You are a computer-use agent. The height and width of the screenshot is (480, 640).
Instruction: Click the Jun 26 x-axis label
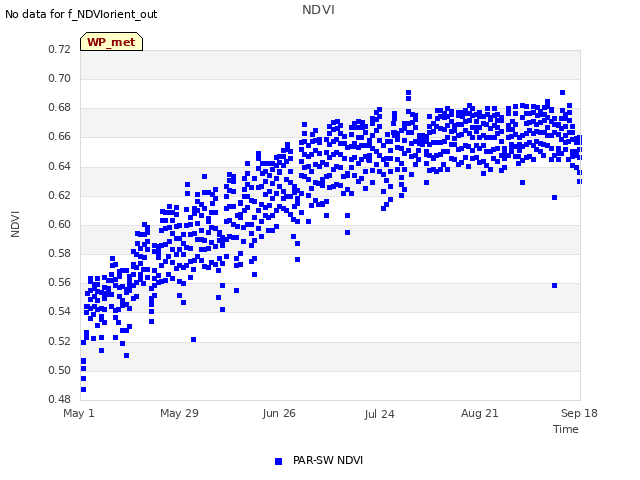pos(279,413)
